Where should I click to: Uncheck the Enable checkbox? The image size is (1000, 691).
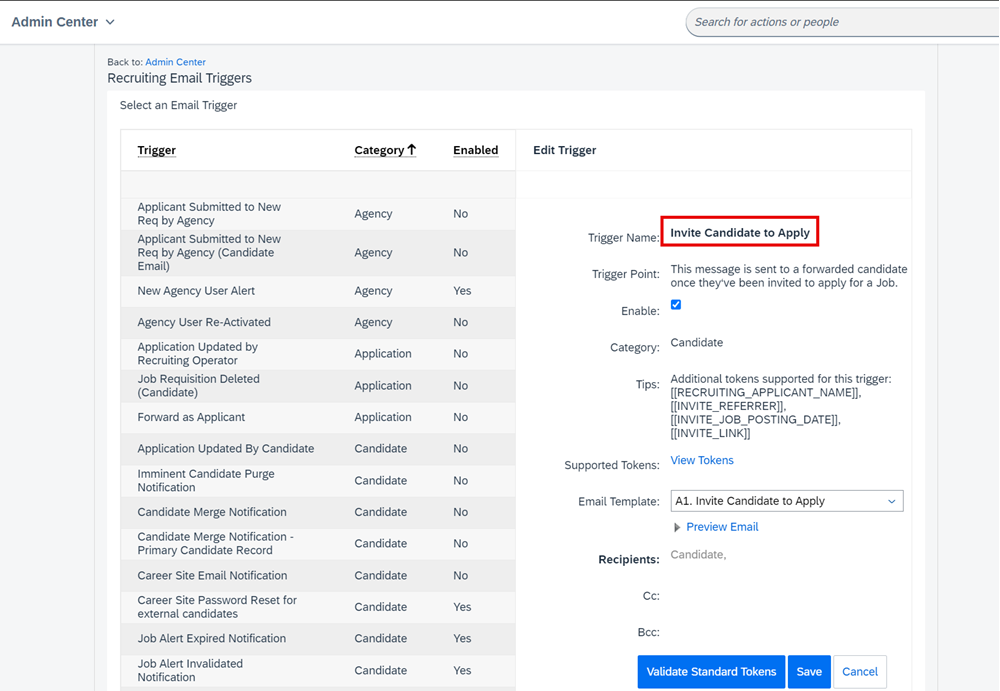[676, 304]
